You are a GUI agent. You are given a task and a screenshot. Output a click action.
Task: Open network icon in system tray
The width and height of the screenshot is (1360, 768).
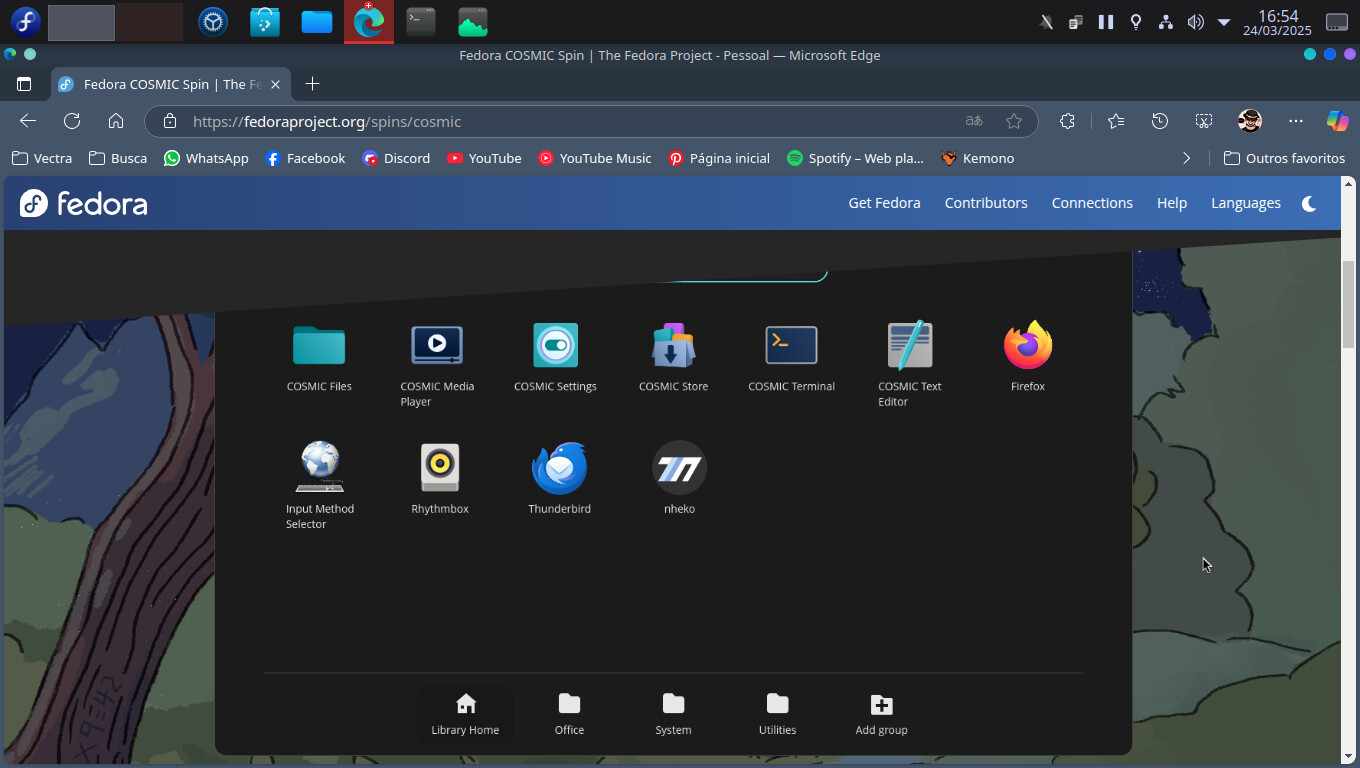coord(1165,22)
